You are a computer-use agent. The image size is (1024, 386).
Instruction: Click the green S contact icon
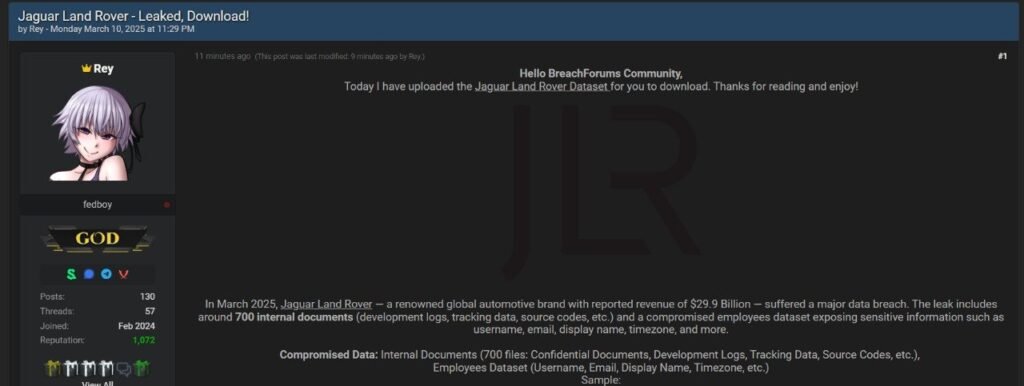(71, 274)
